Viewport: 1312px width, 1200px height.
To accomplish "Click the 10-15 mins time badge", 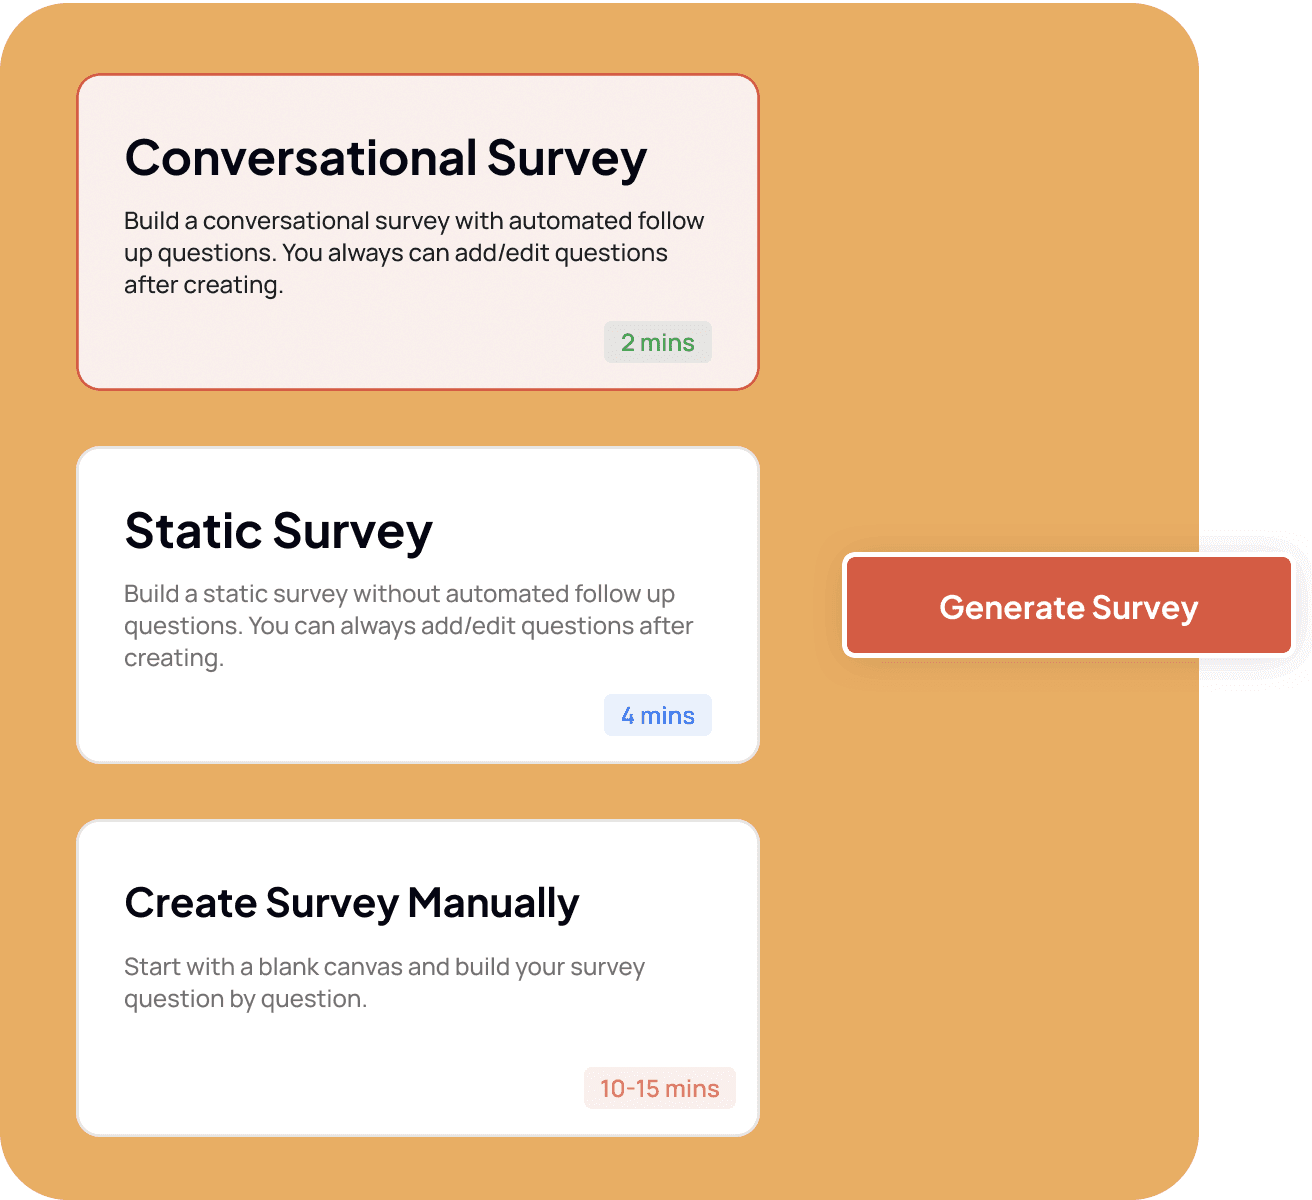I will pyautogui.click(x=660, y=1088).
